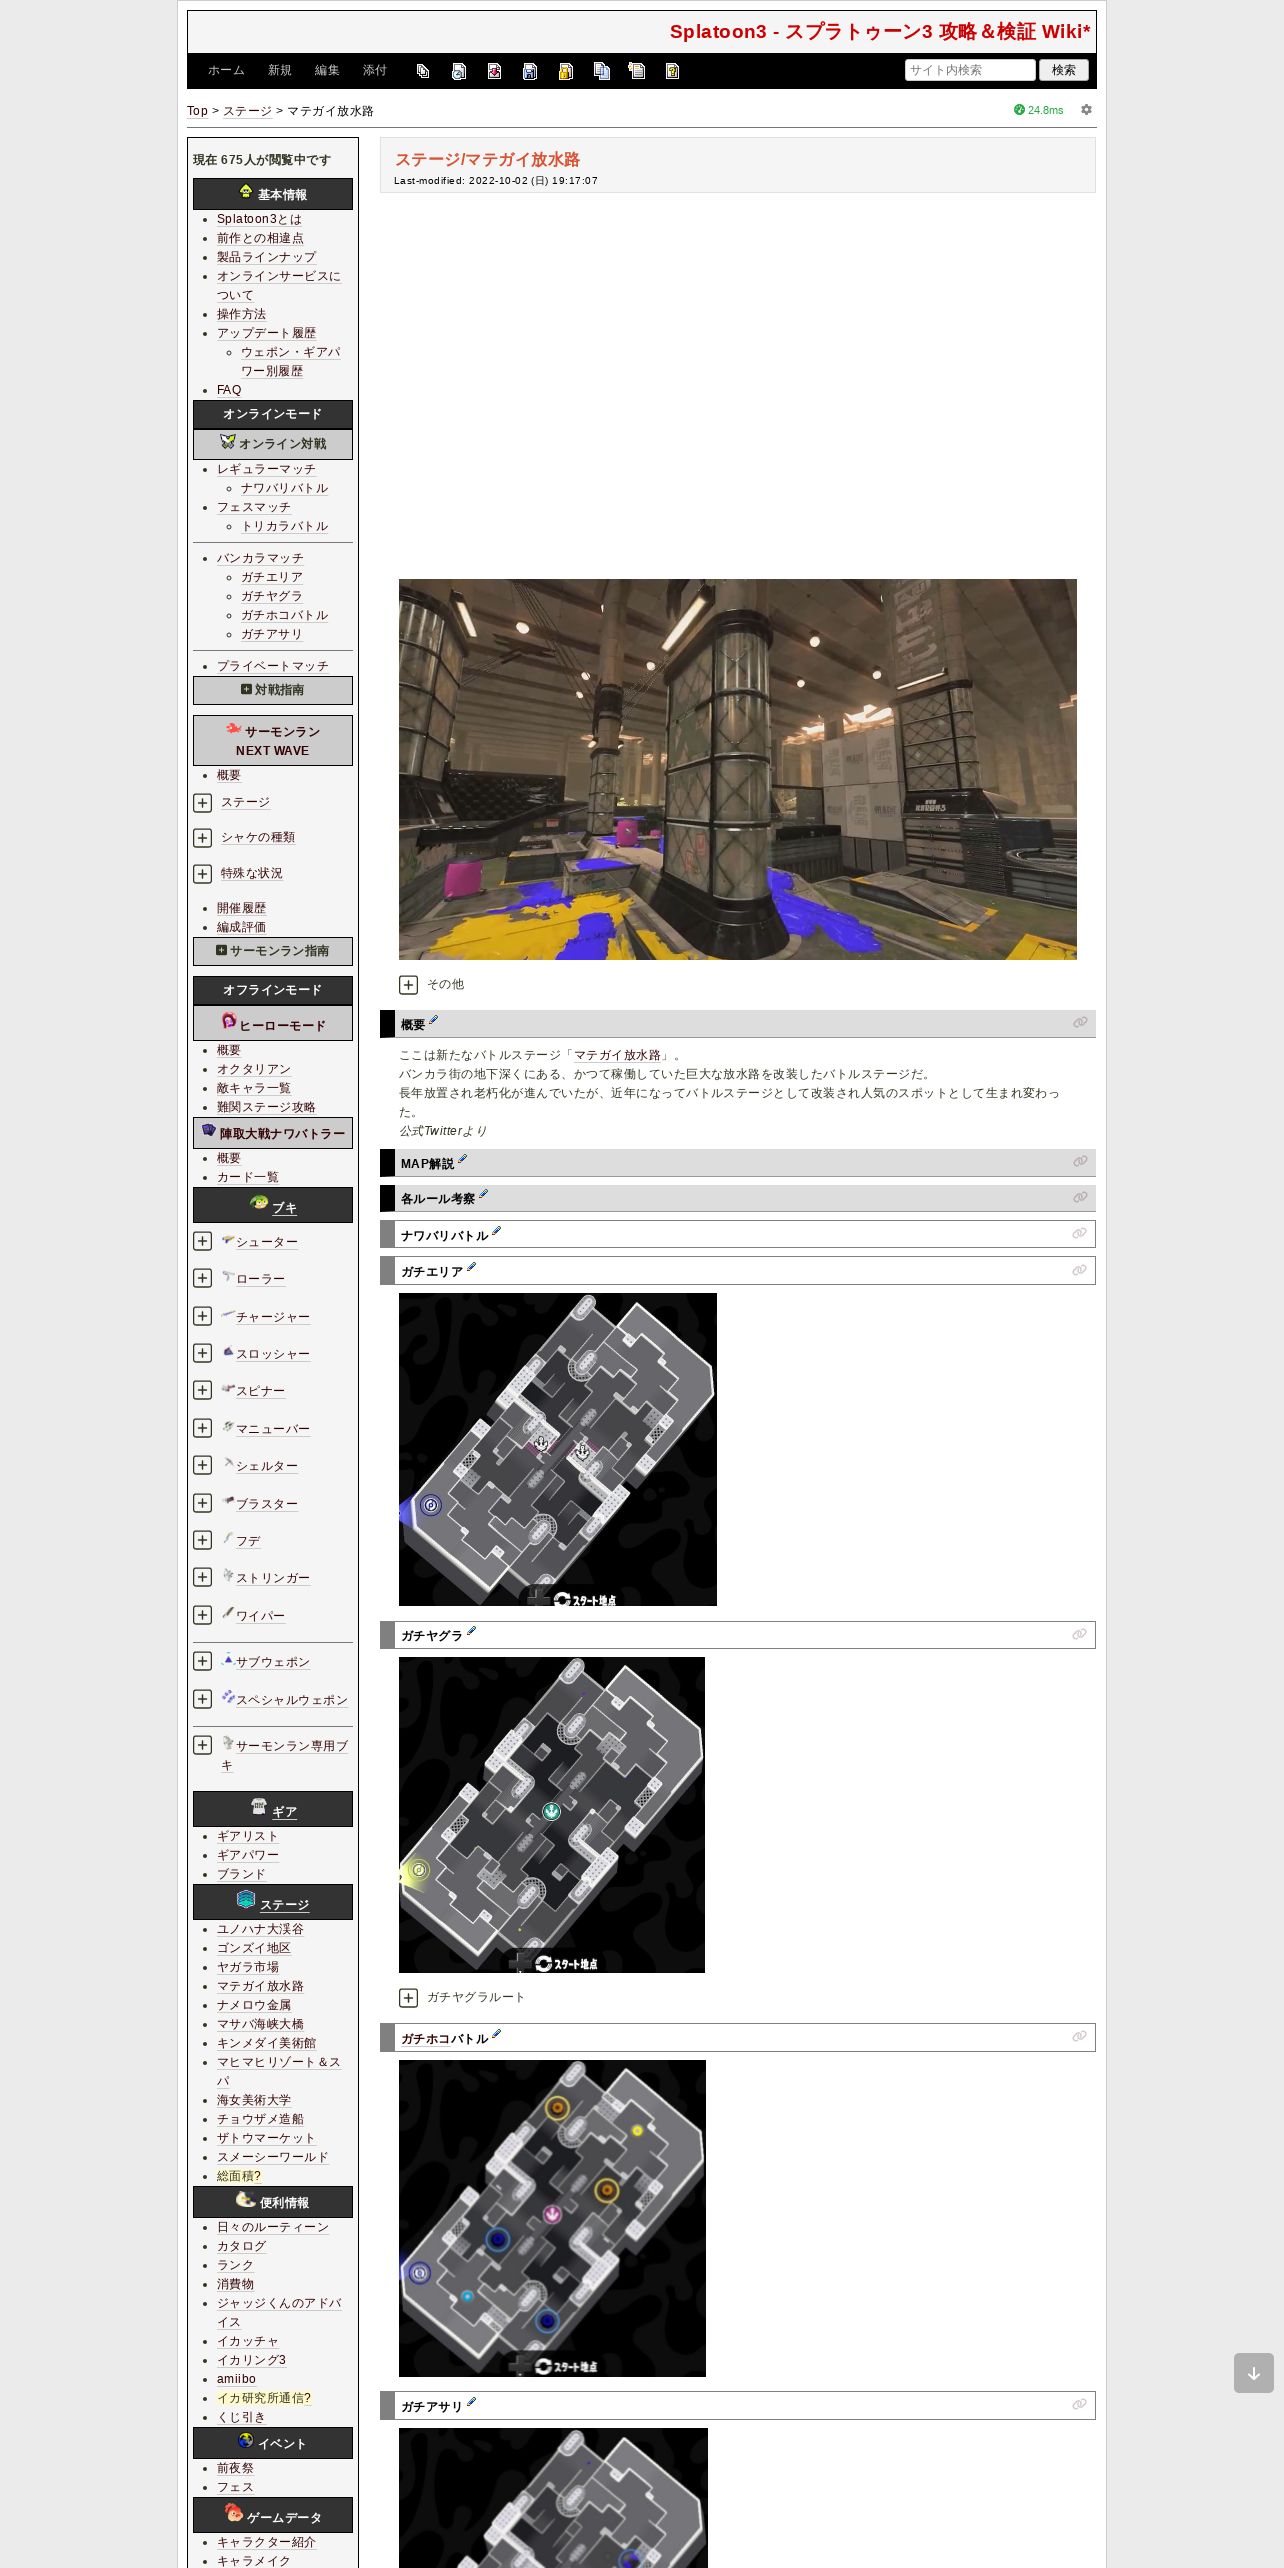
Task: Open the 添付 menu item
Action: pyautogui.click(x=375, y=71)
